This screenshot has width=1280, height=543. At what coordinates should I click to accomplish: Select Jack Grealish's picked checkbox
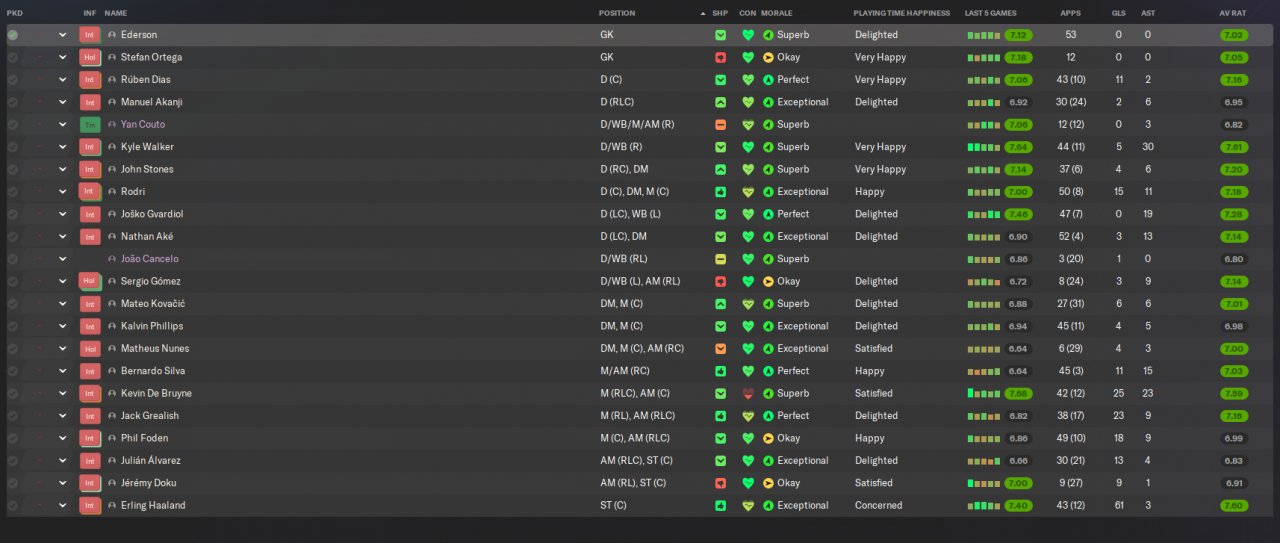tap(13, 416)
